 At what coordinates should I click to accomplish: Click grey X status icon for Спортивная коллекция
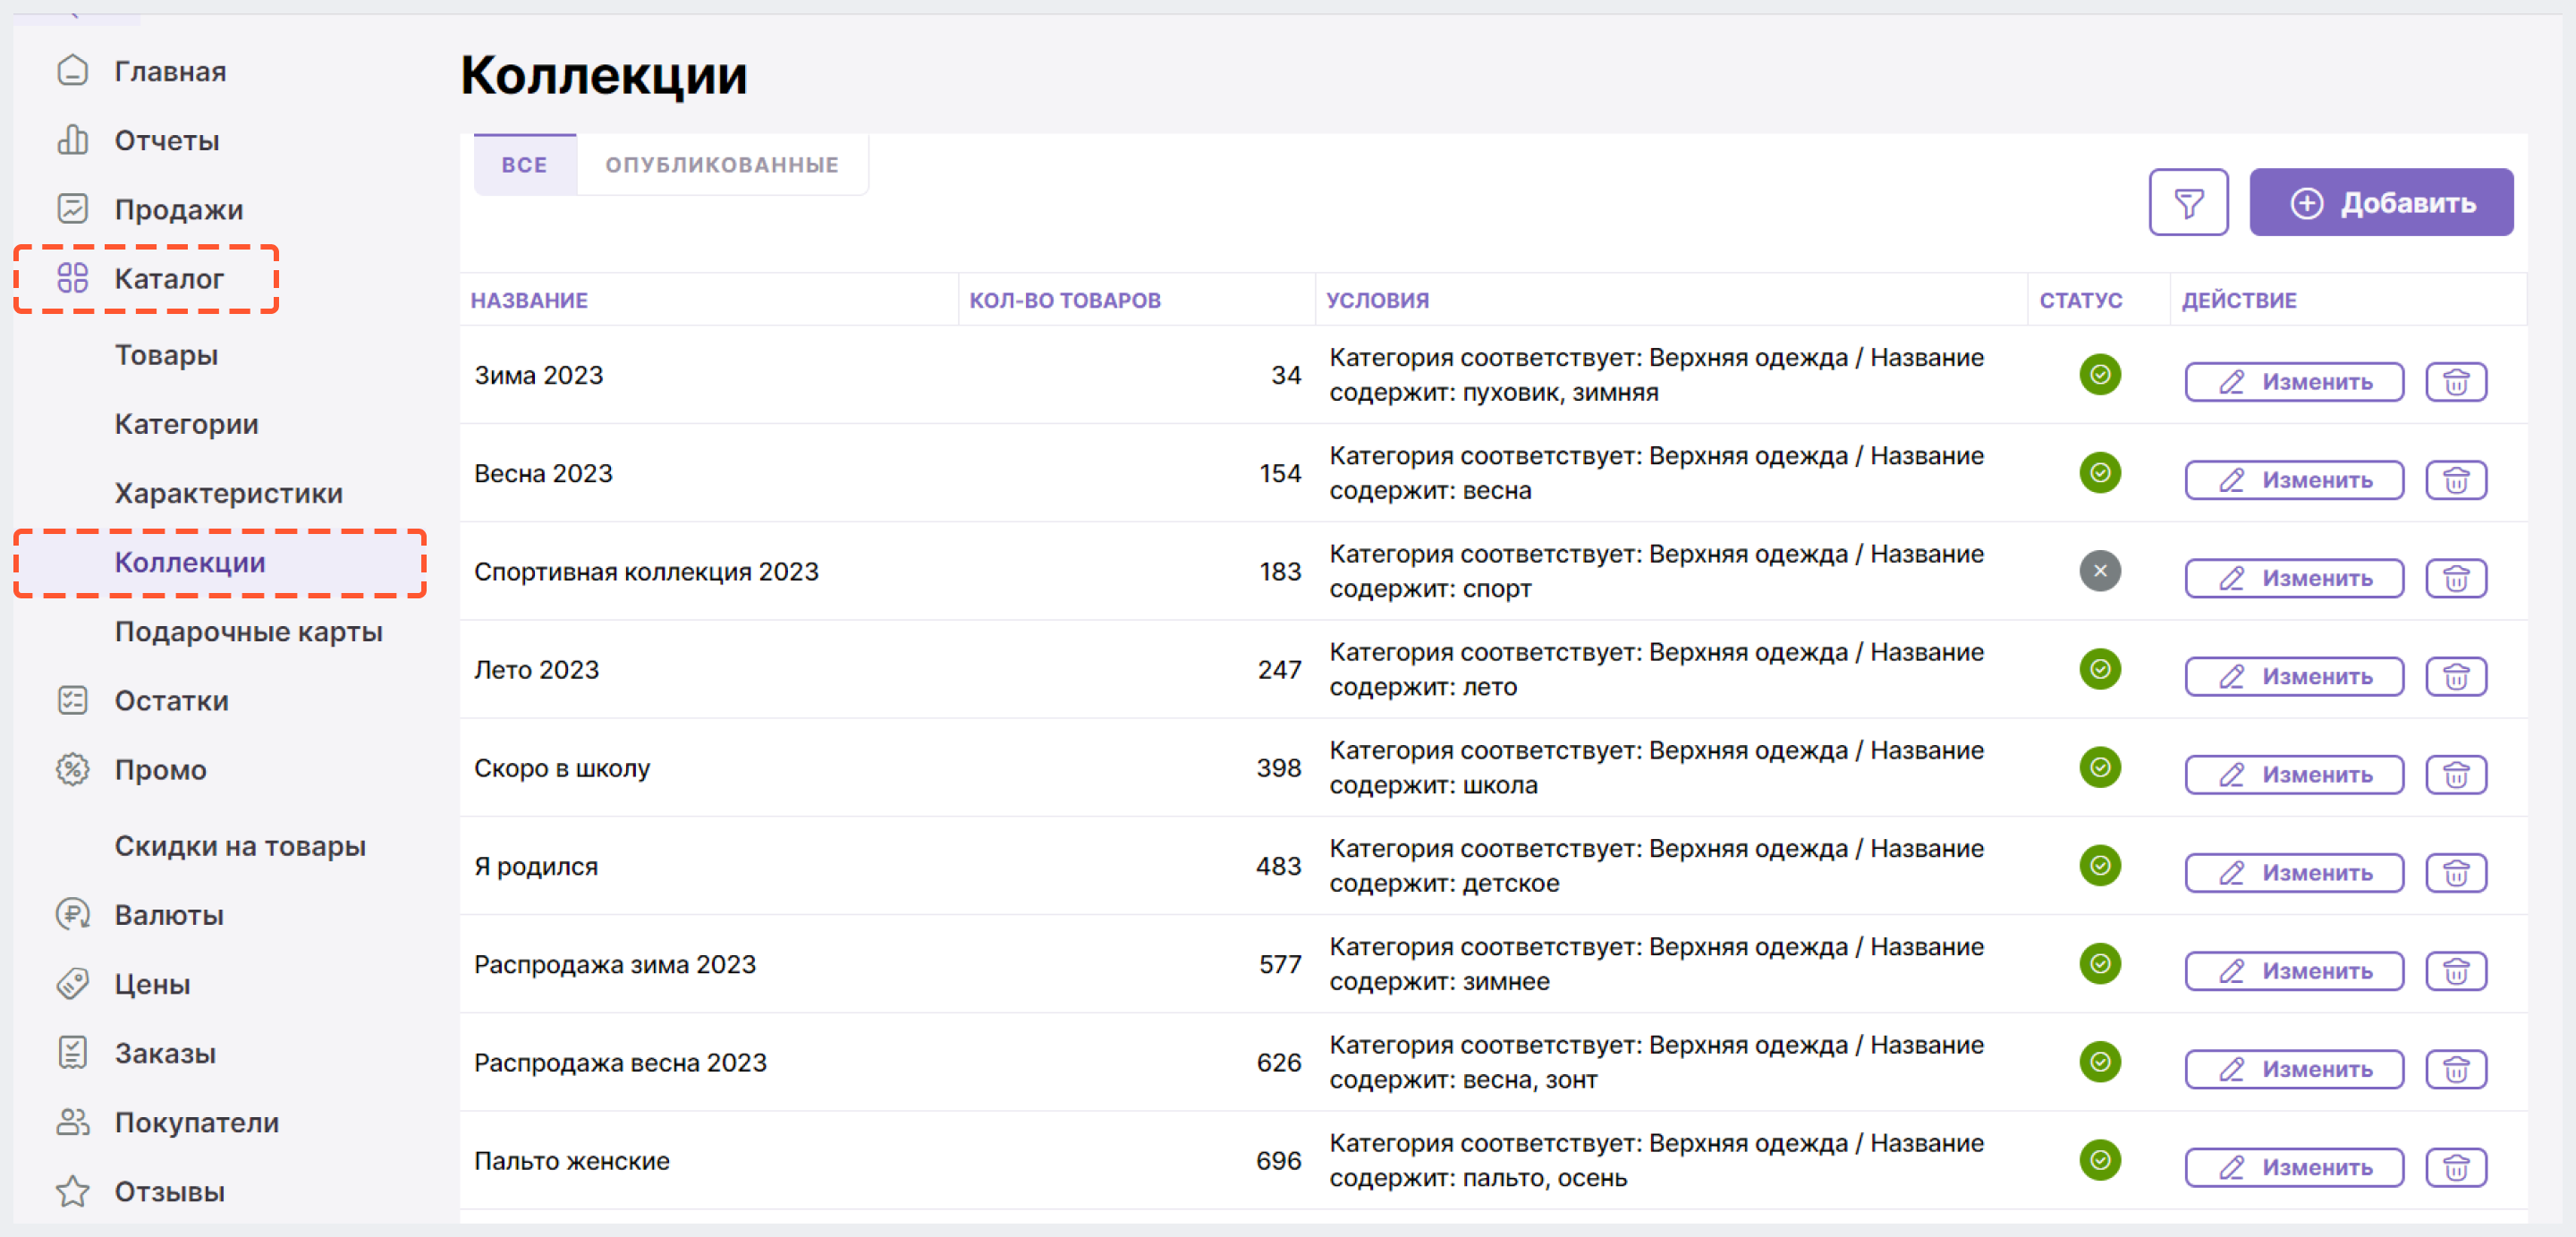pos(2100,571)
